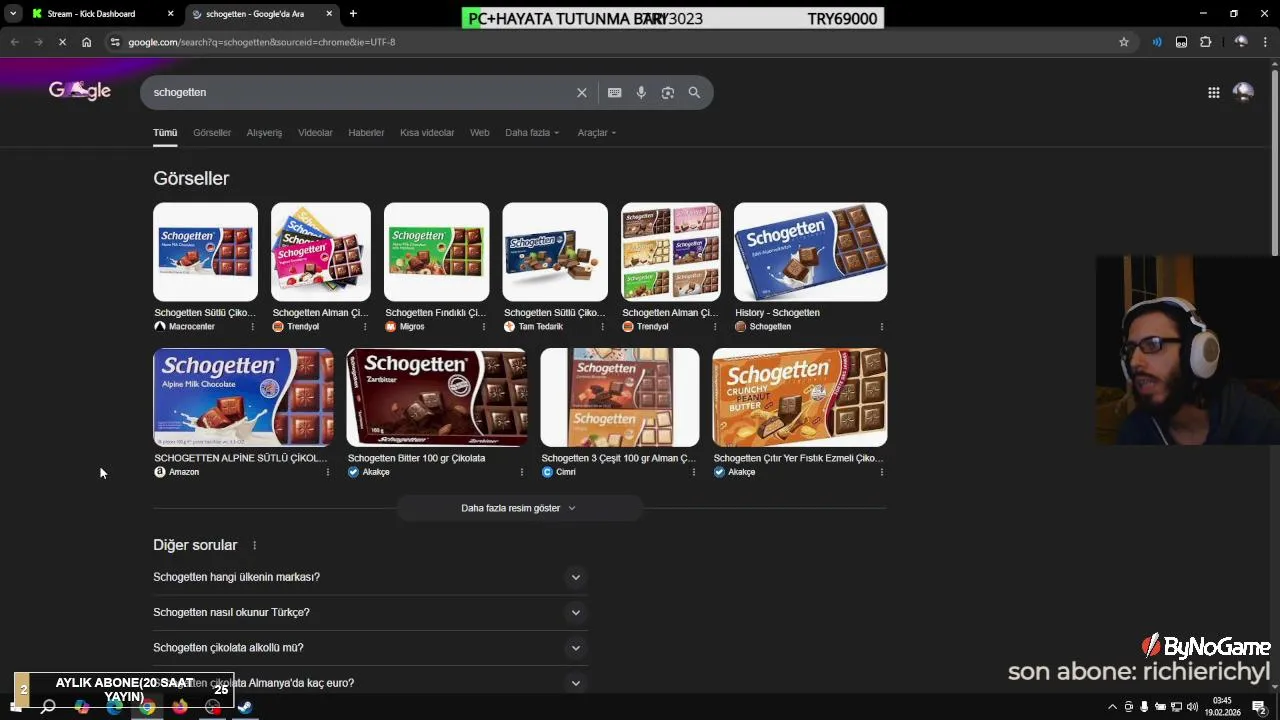Start voice search with the microphone icon
1280x720 pixels.
coord(641,92)
